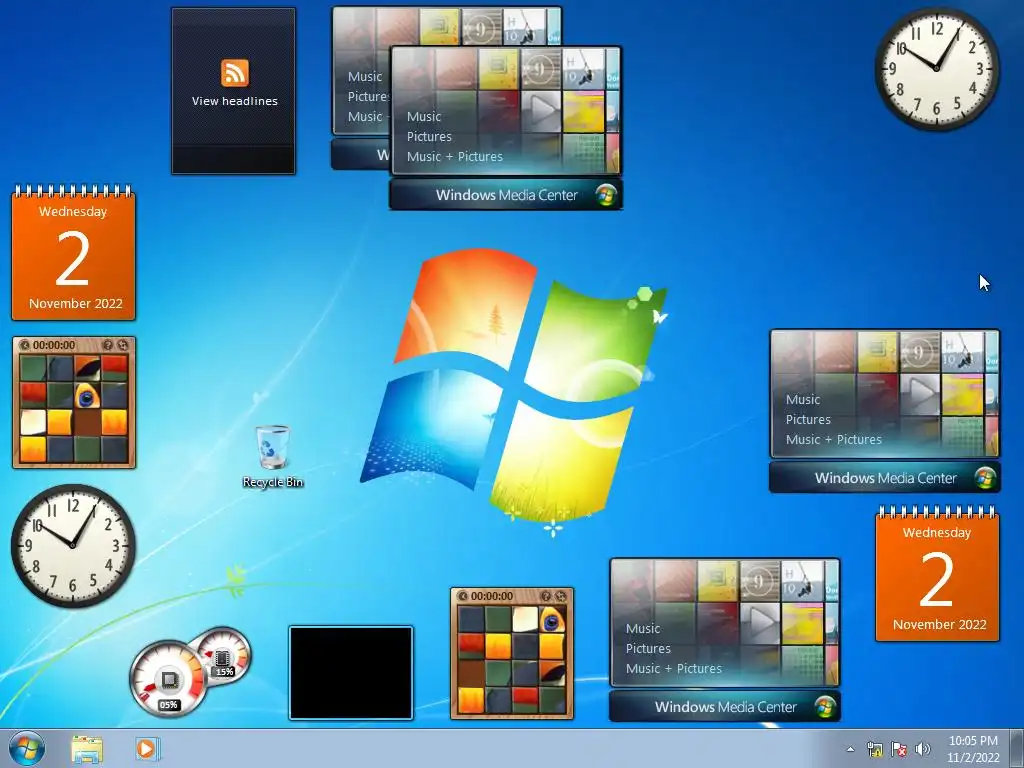Viewport: 1024px width, 768px height.
Task: Click Windows logo on Media Center gadget beside bottom puzzle
Action: point(825,707)
